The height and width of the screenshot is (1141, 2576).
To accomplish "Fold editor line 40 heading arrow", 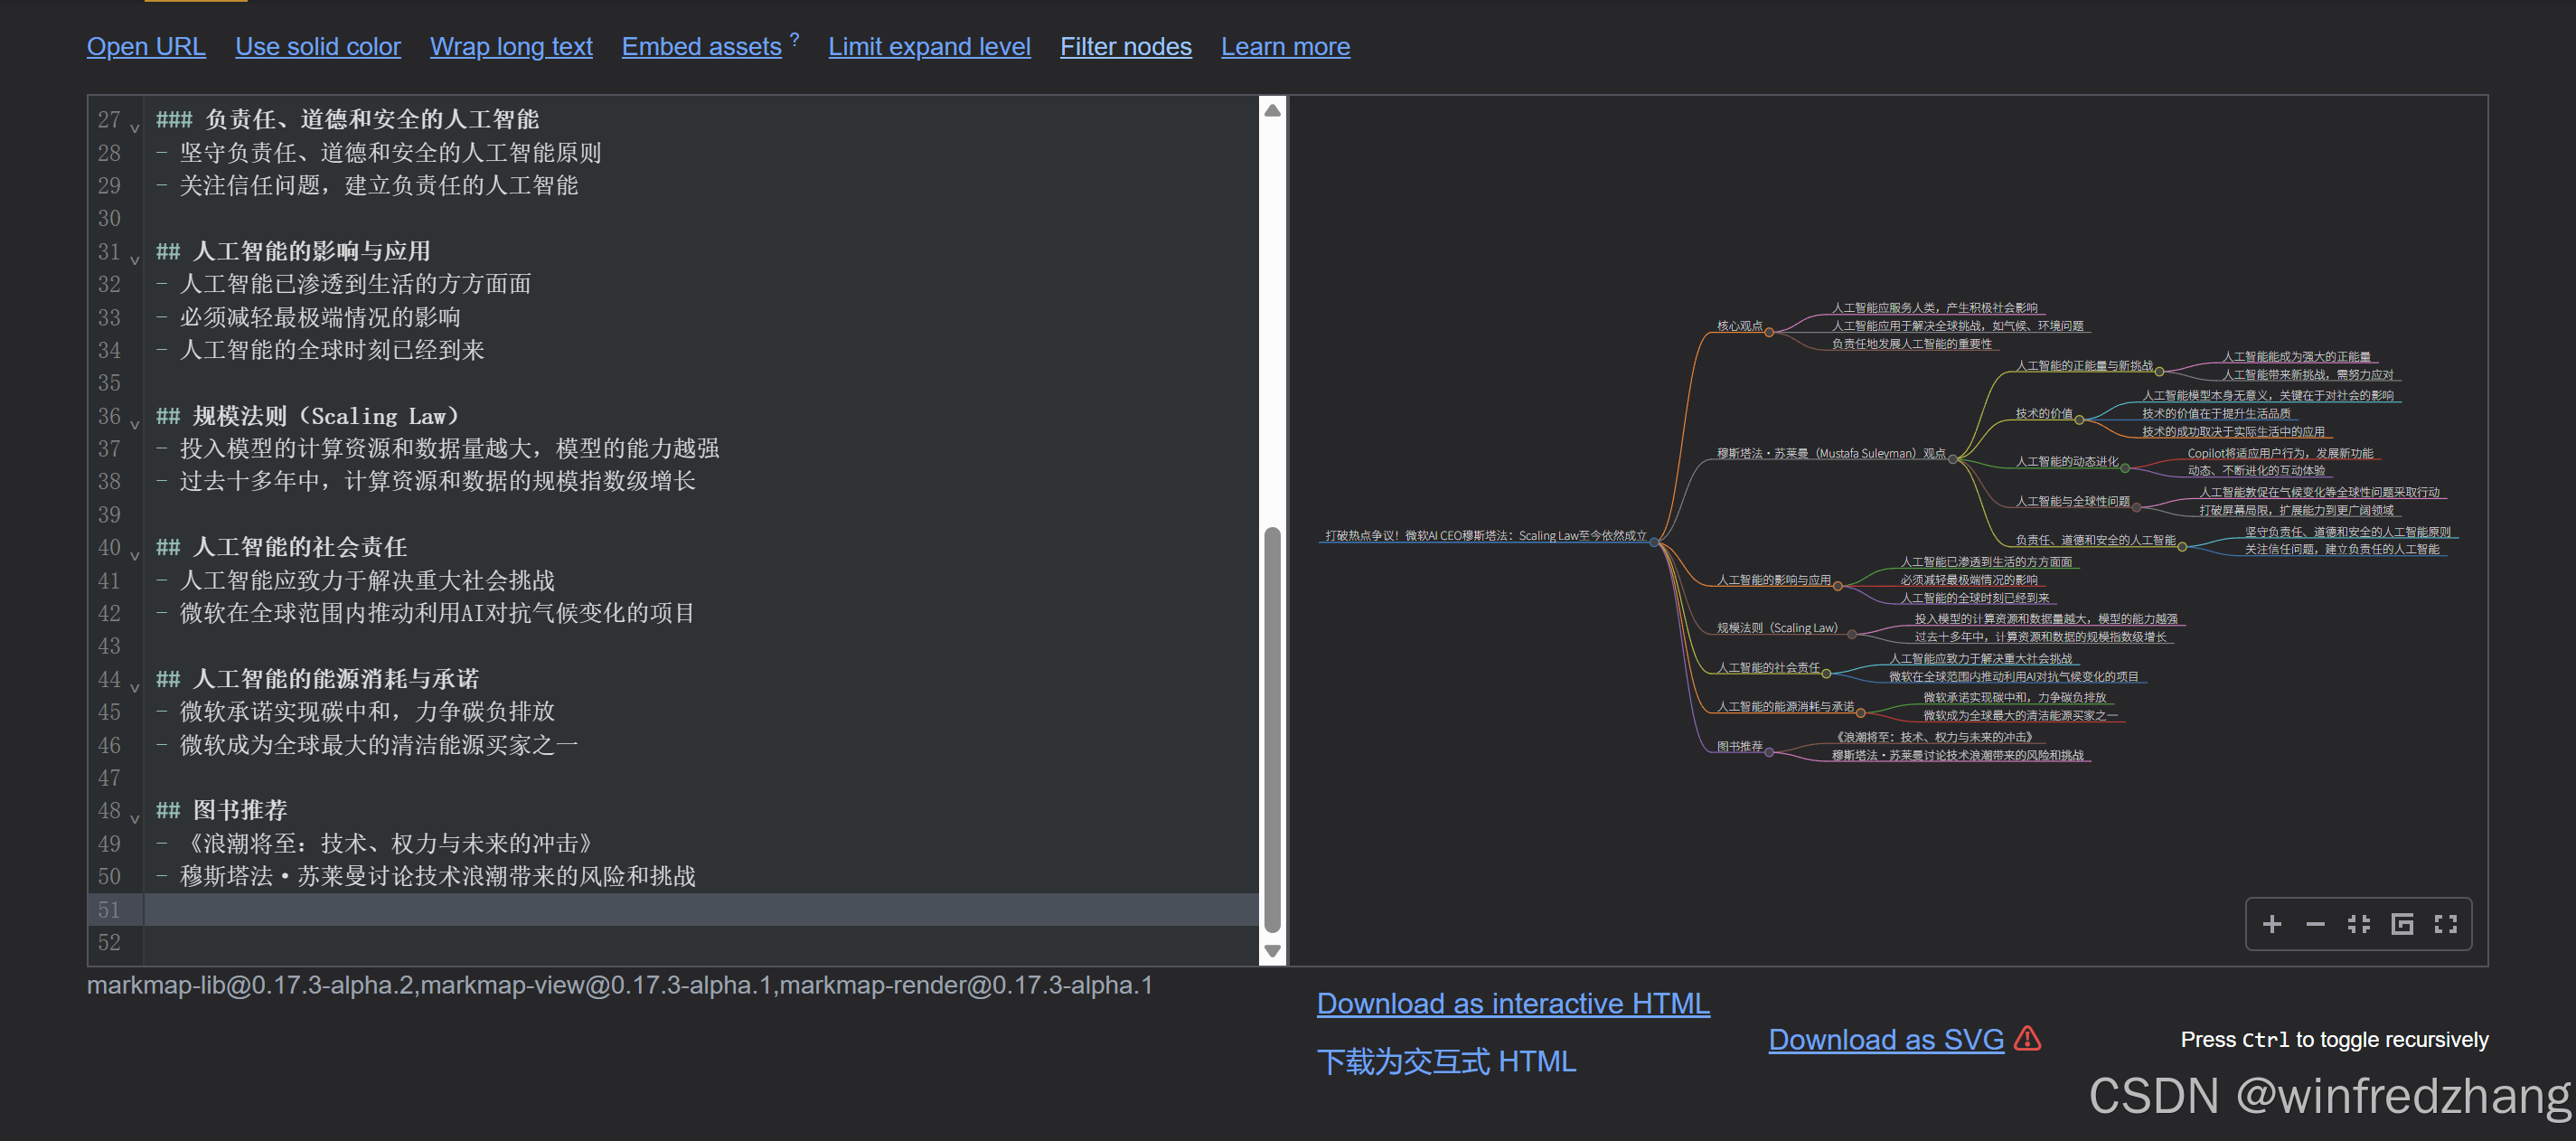I will (135, 556).
